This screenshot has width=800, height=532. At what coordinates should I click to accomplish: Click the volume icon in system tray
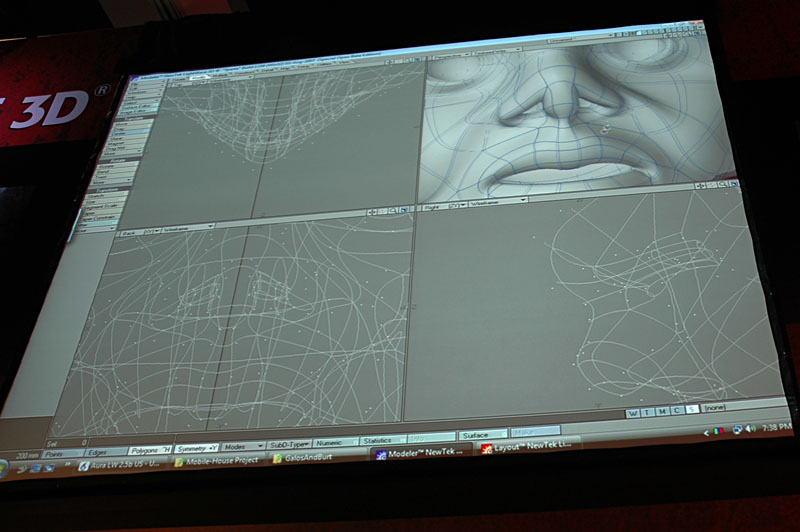click(x=751, y=428)
